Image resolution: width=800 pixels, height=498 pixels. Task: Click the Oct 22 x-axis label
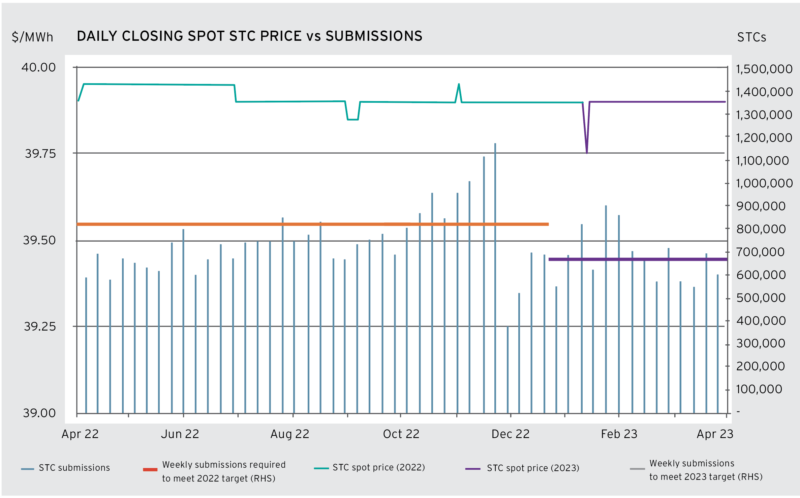click(401, 434)
